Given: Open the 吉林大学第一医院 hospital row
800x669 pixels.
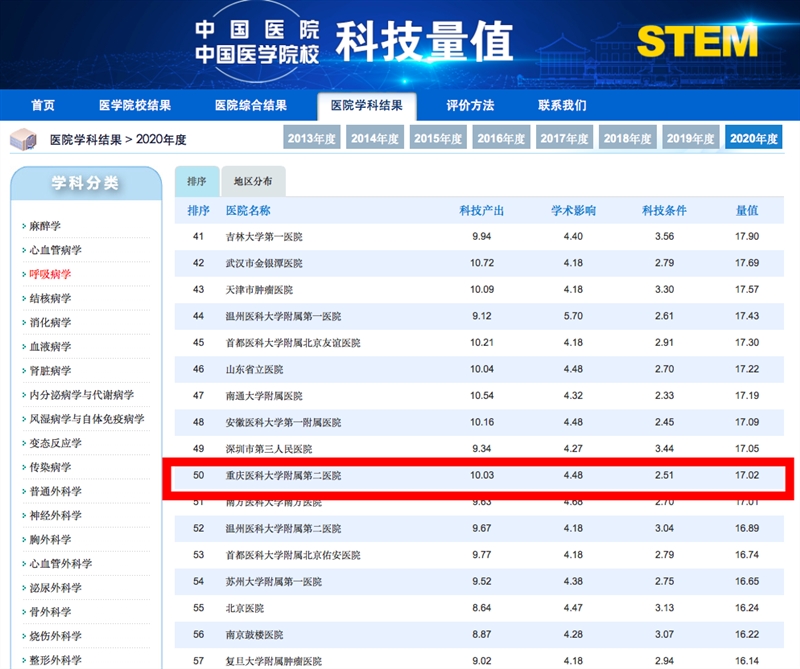Looking at the screenshot, I should (264, 237).
